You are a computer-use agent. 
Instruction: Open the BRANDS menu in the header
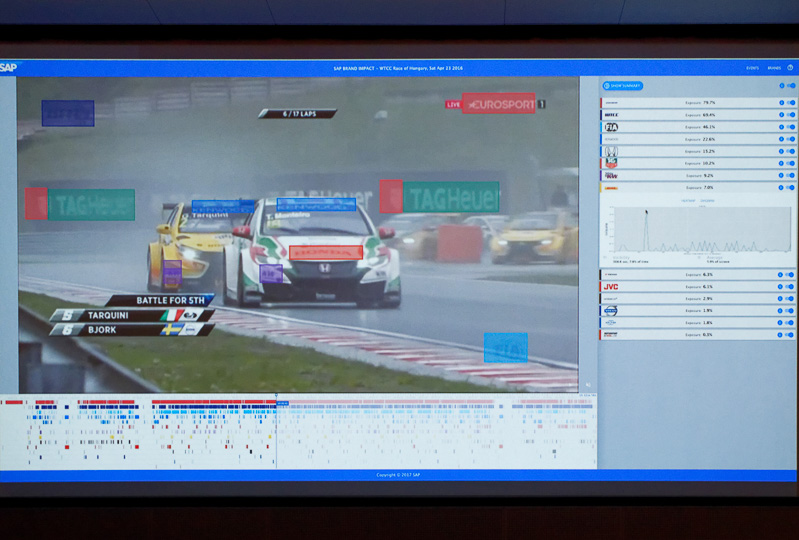click(774, 68)
